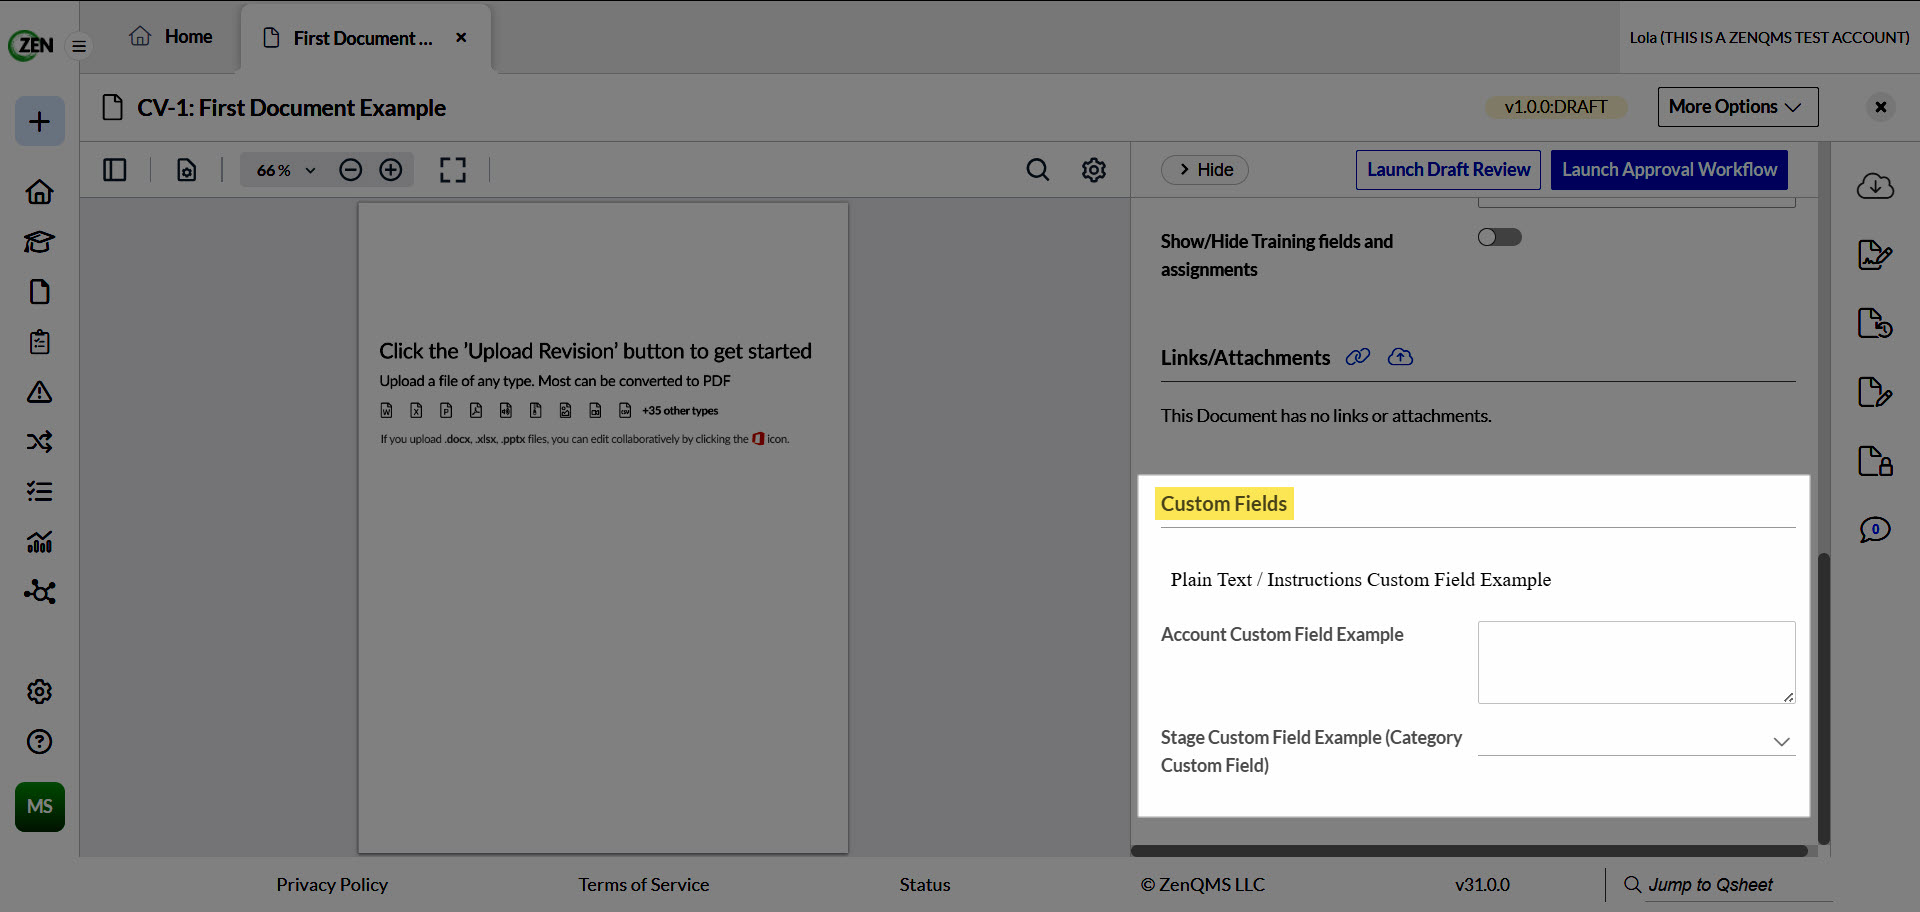
Task: Click the Account Custom Field Example textarea
Action: (1637, 662)
